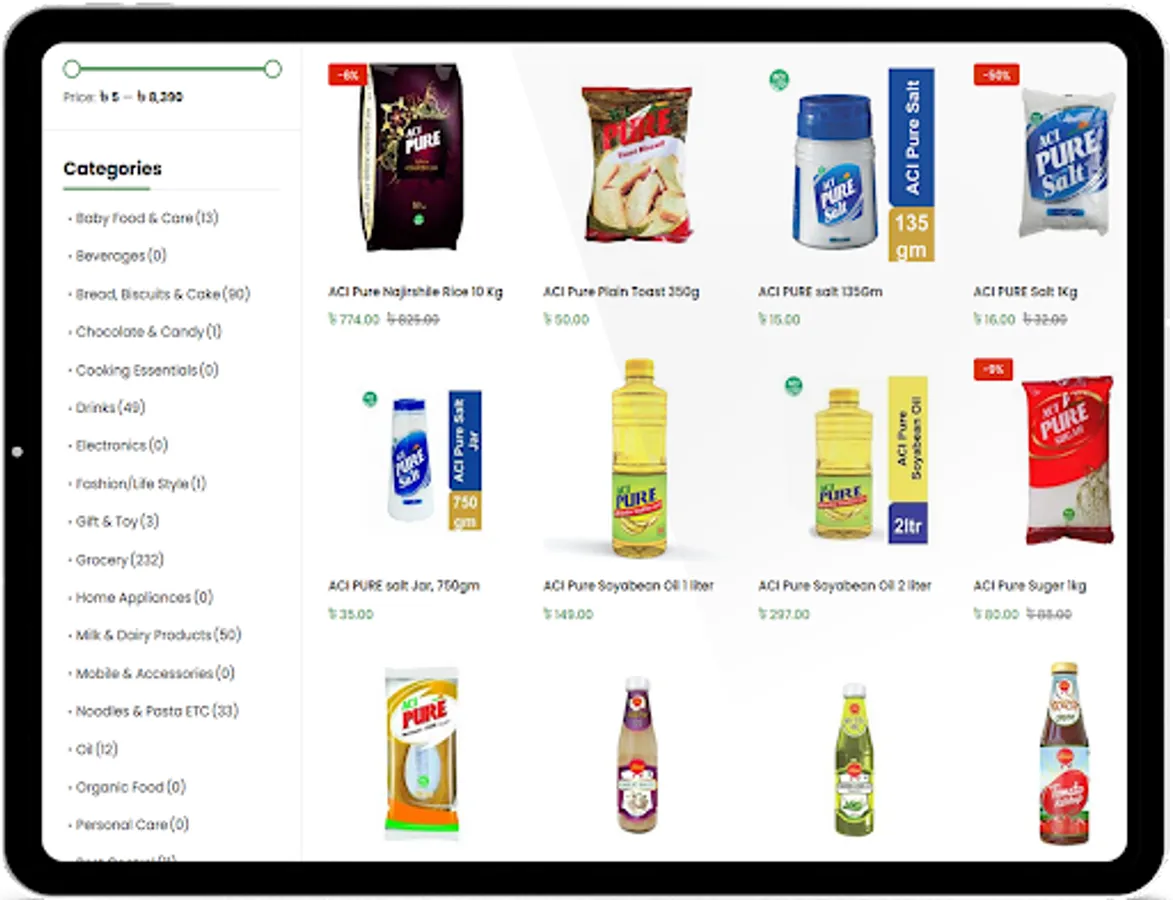Screen dimensions: 1173x900
Task: Open the Drinks category
Action: (111, 408)
